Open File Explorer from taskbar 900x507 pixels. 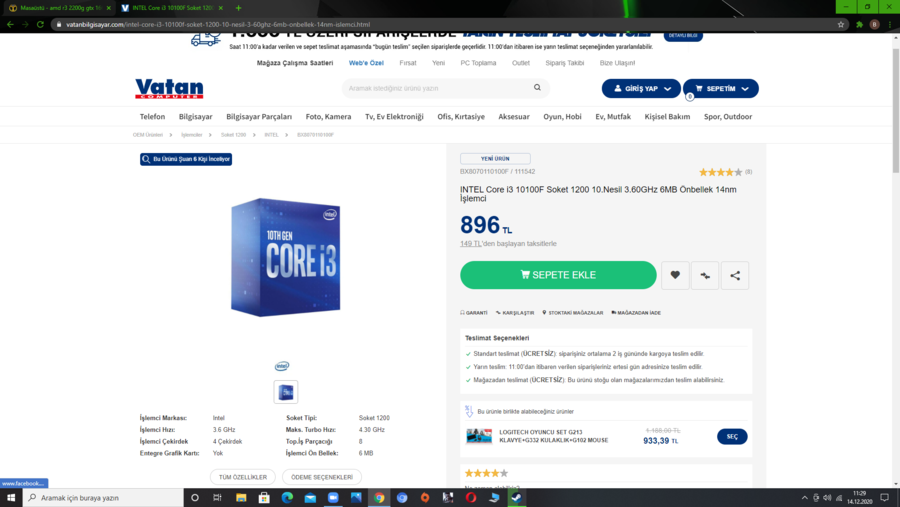click(x=241, y=497)
